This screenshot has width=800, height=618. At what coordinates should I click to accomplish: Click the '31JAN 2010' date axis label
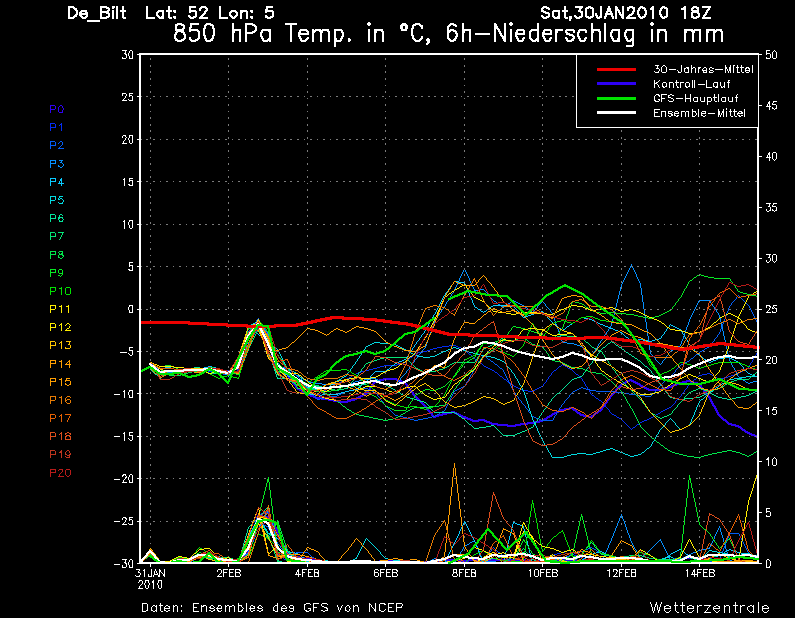[151, 579]
